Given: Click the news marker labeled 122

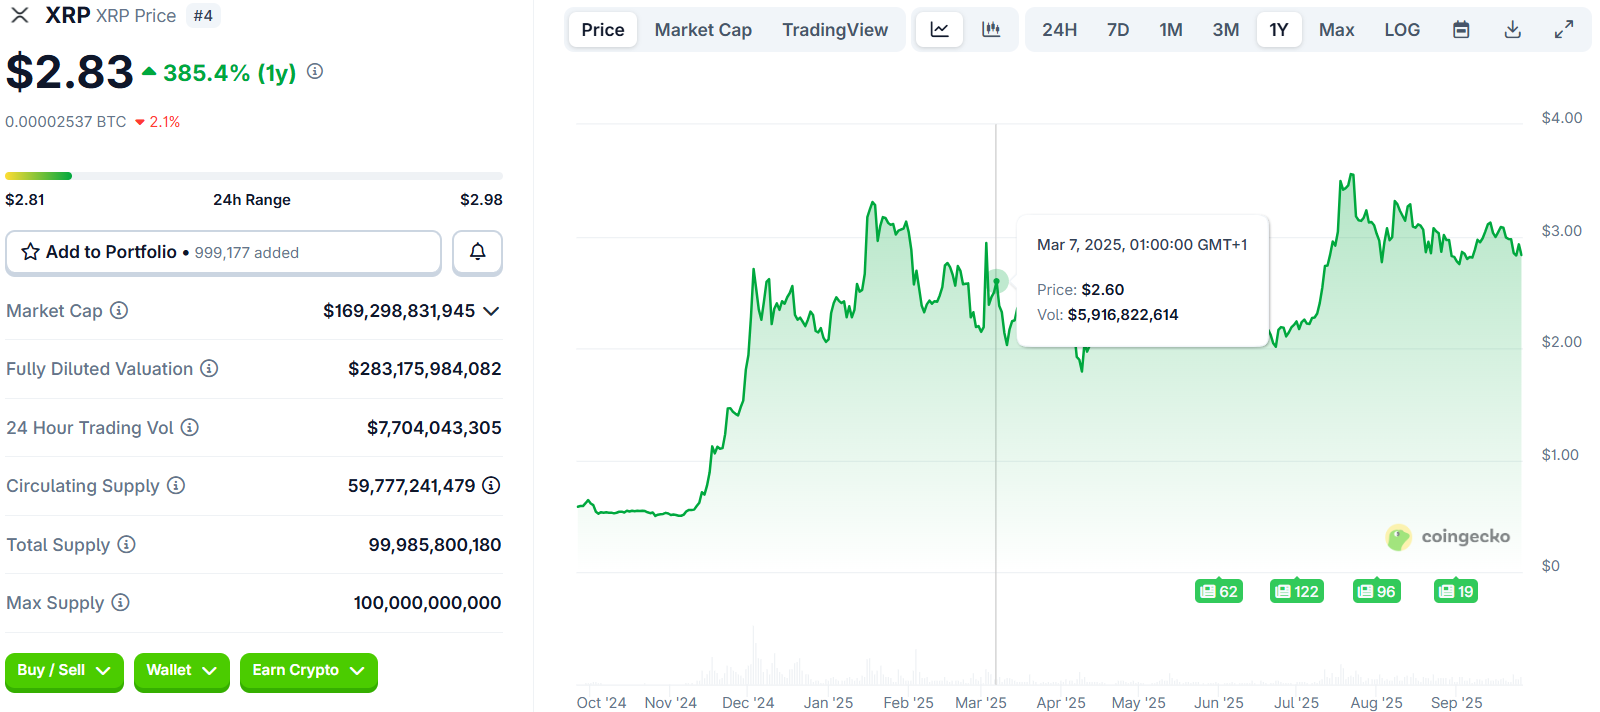Looking at the screenshot, I should pos(1296,592).
